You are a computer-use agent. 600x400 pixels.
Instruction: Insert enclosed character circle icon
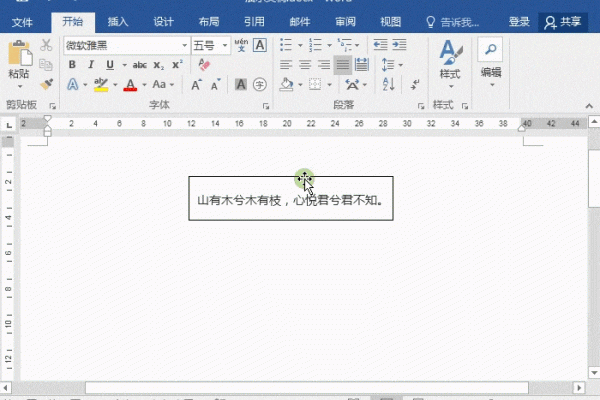[260, 85]
